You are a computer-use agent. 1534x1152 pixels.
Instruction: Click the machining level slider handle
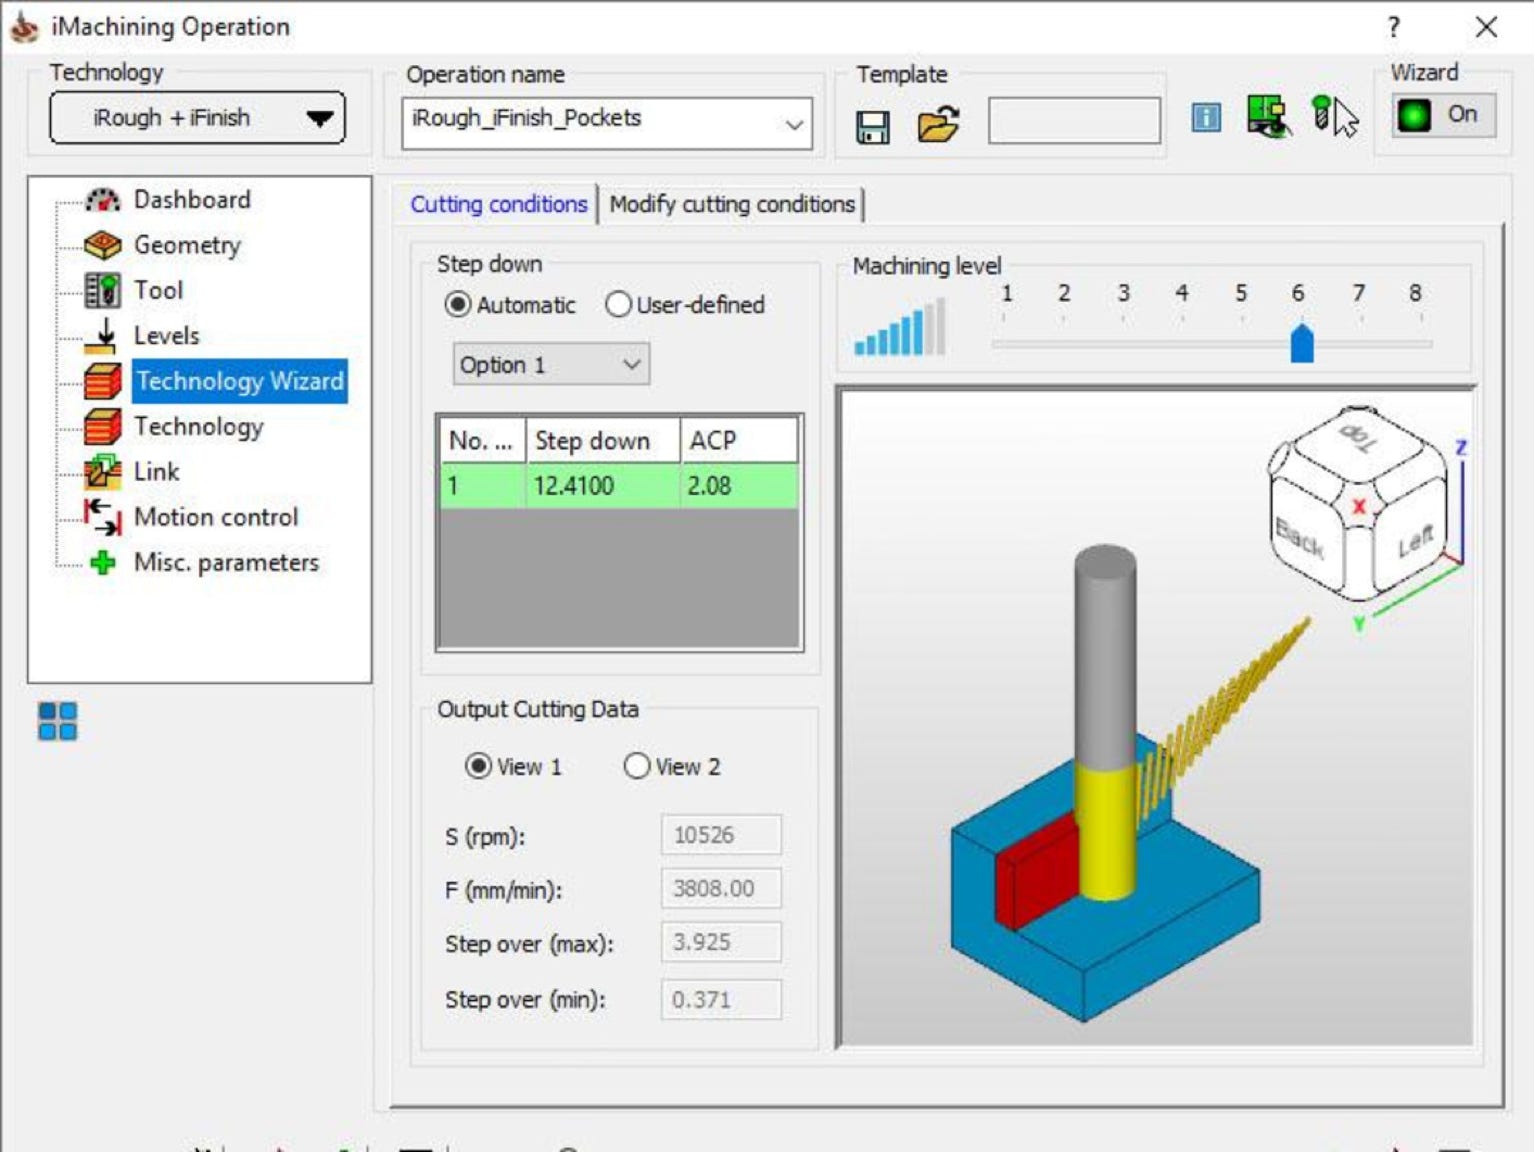click(1301, 343)
